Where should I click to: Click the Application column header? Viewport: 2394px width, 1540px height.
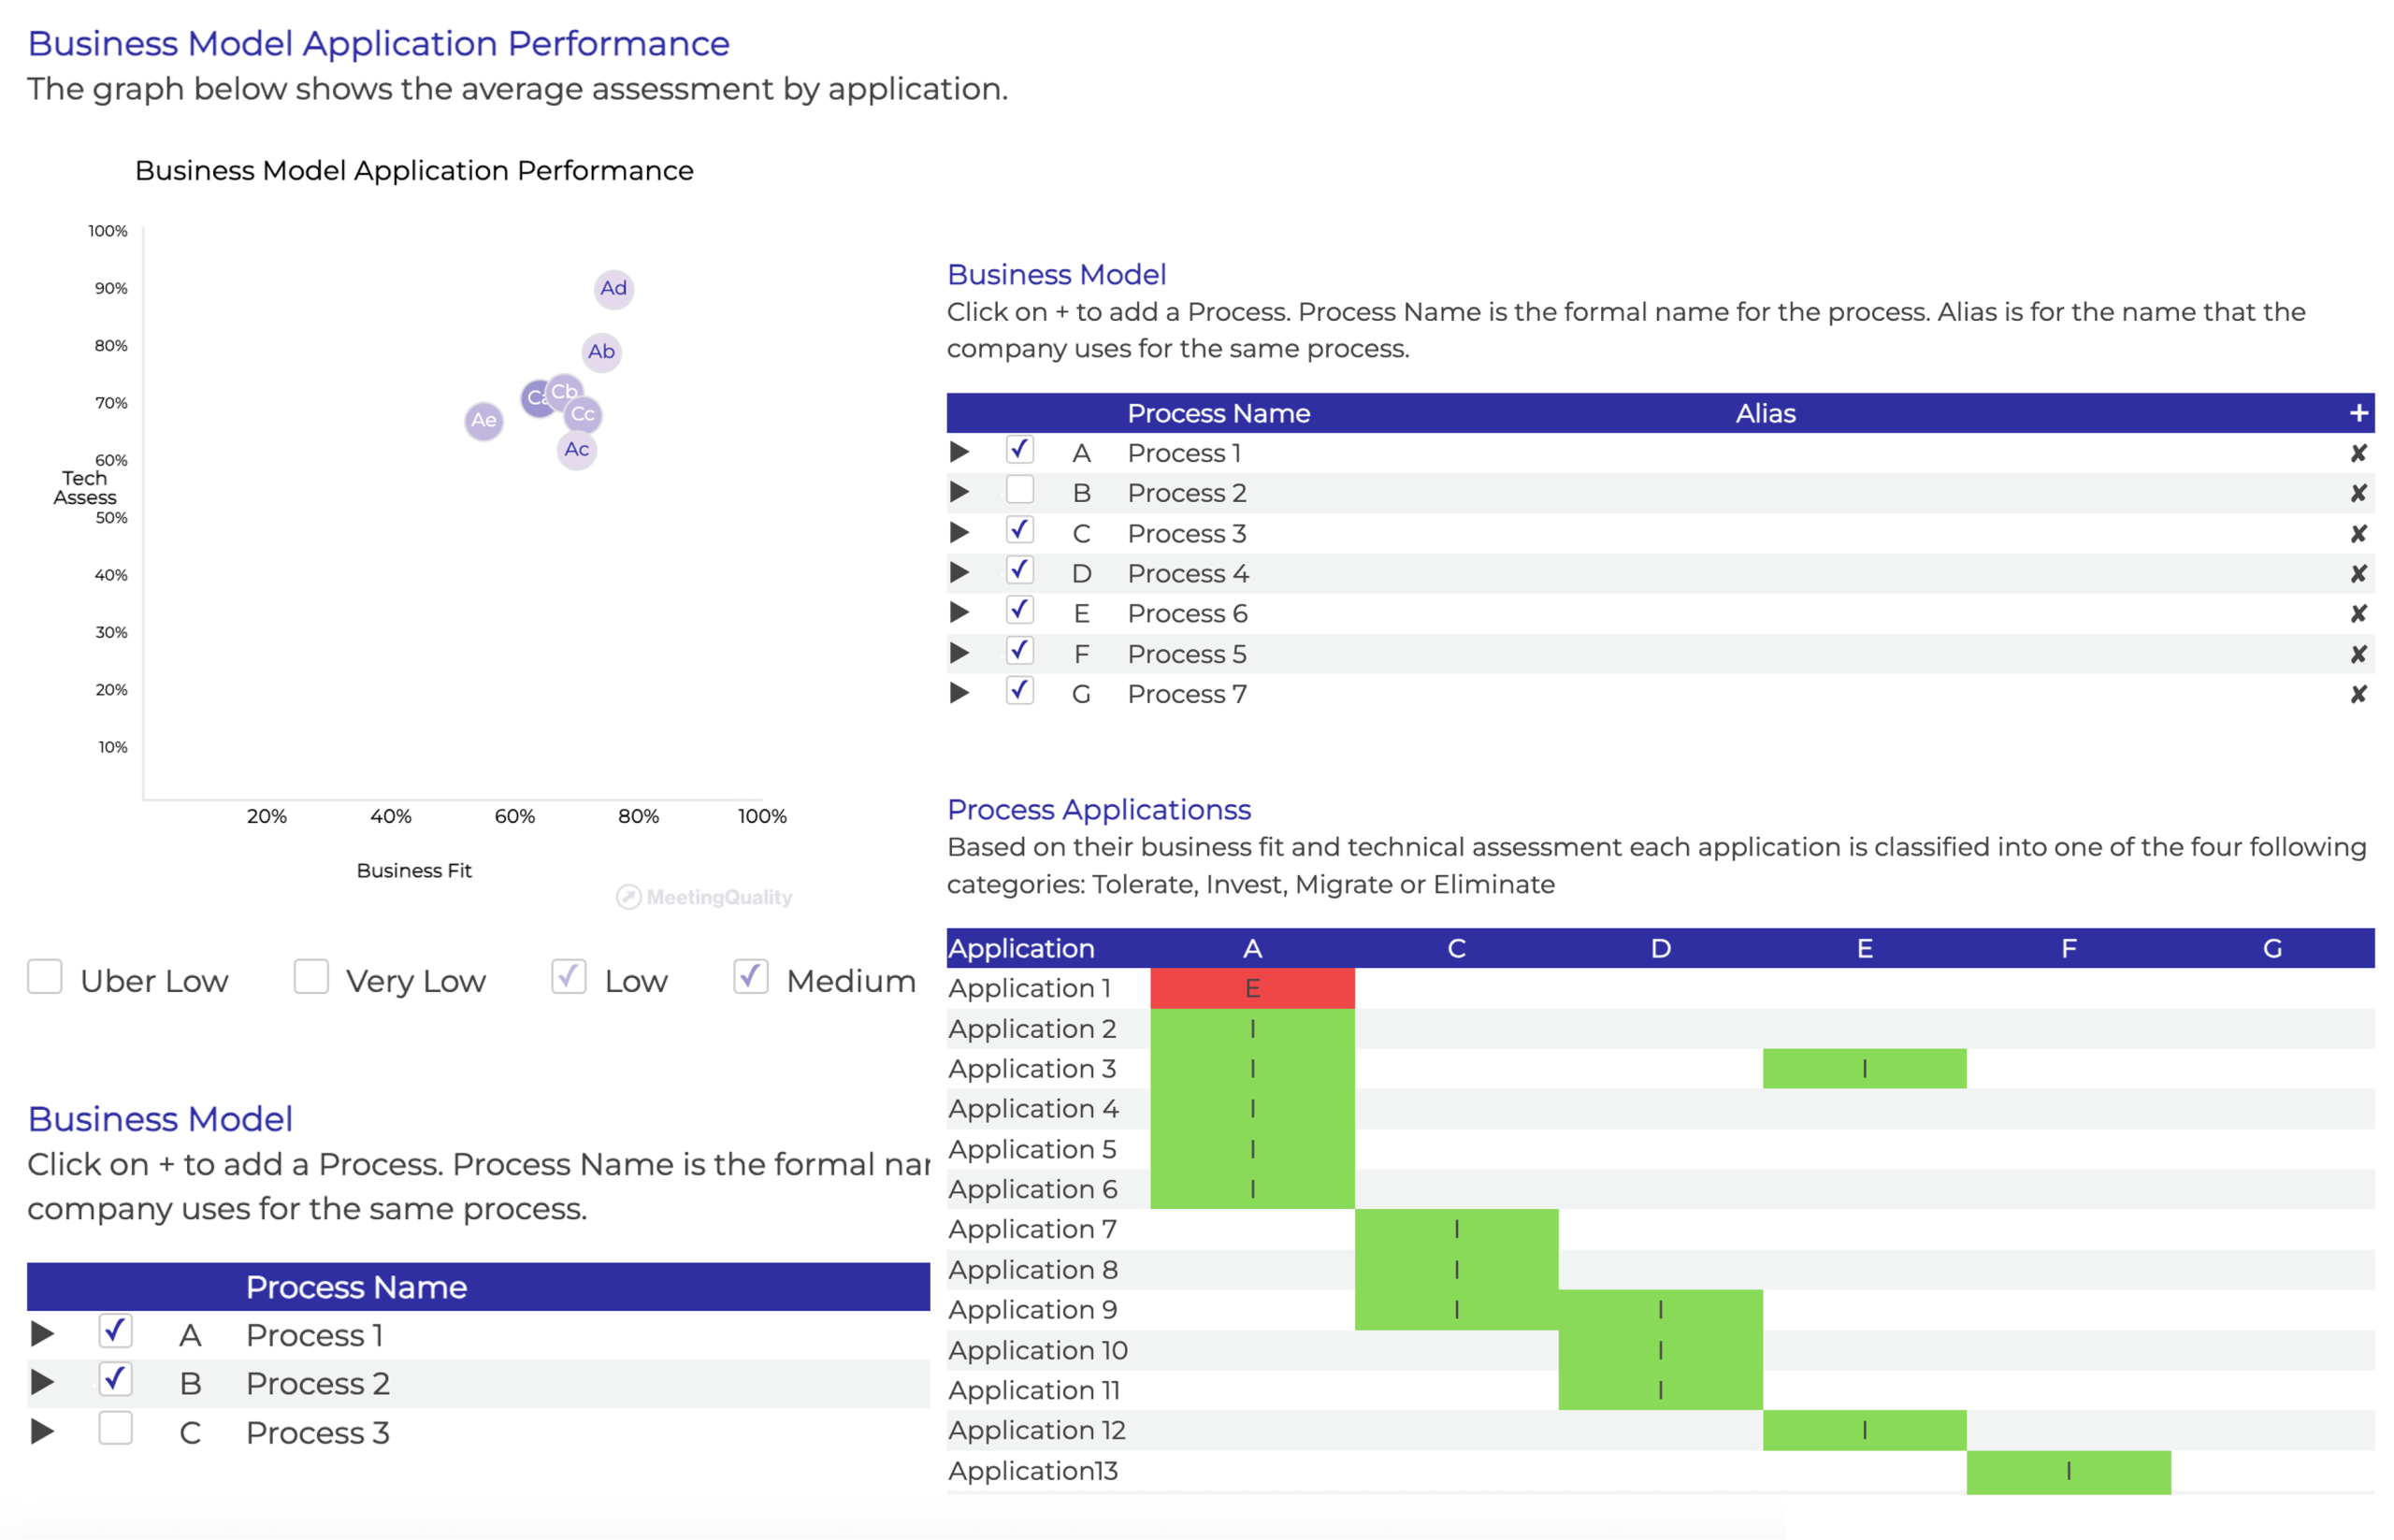tap(1021, 948)
